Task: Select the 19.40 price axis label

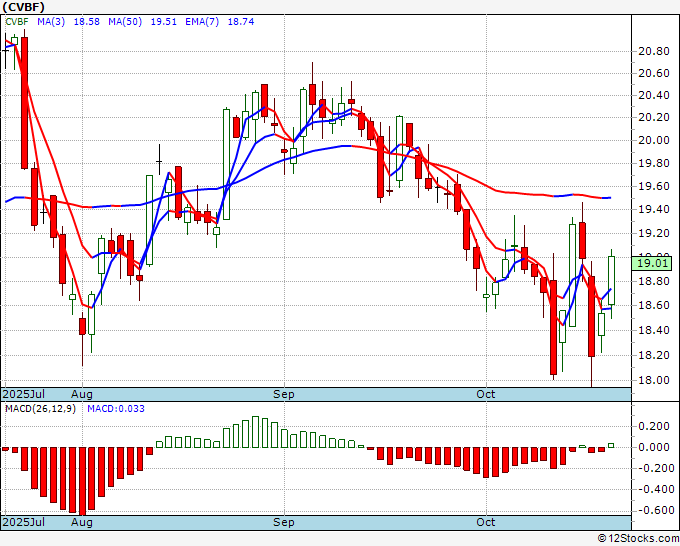Action: (654, 209)
